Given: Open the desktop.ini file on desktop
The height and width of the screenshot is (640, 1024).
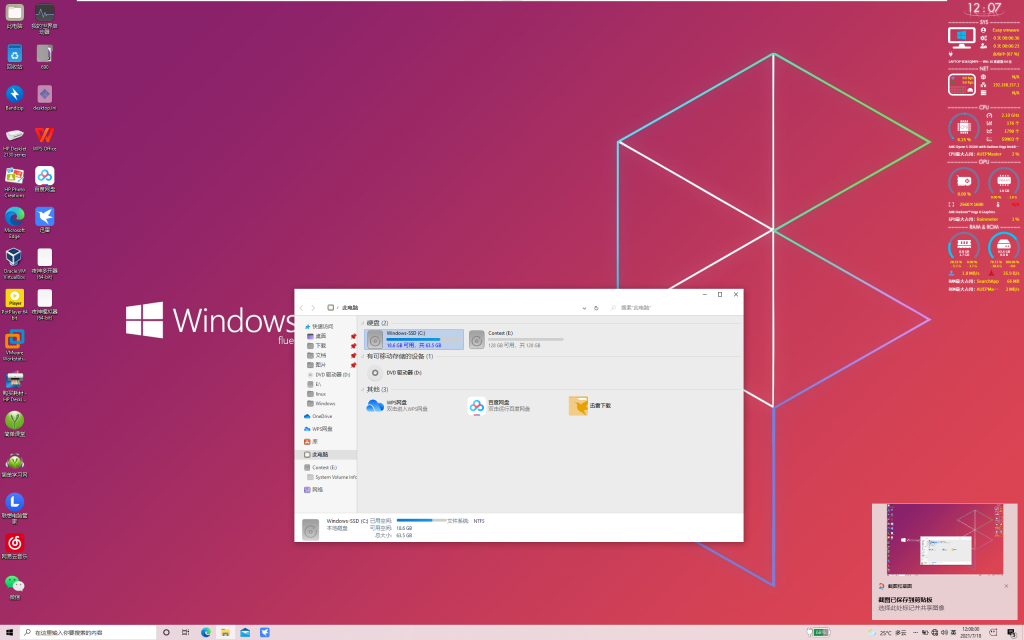Looking at the screenshot, I should click(x=44, y=98).
